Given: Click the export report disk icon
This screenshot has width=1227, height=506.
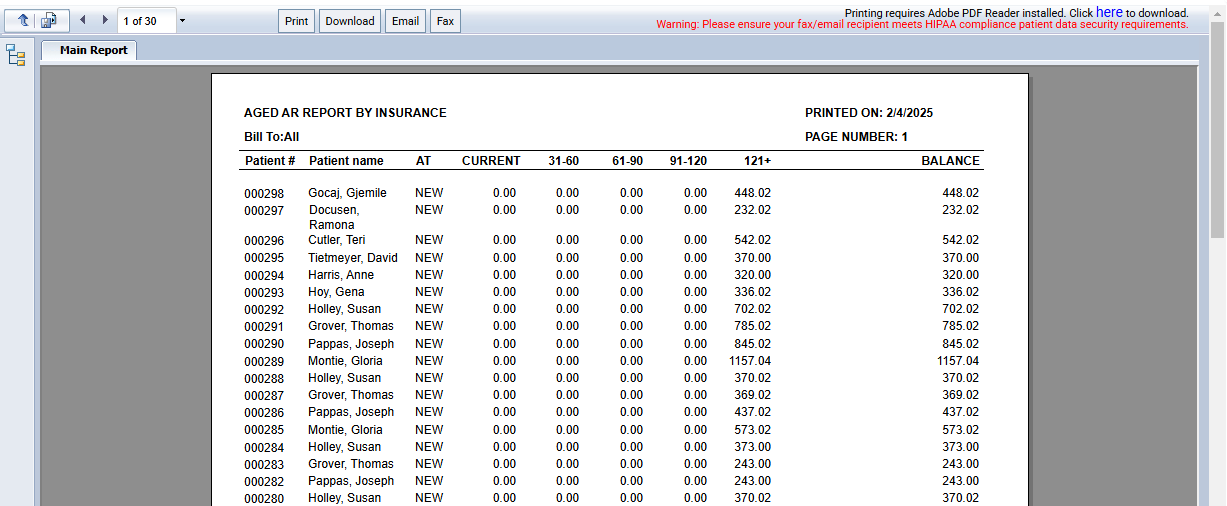Looking at the screenshot, I should click(x=49, y=20).
